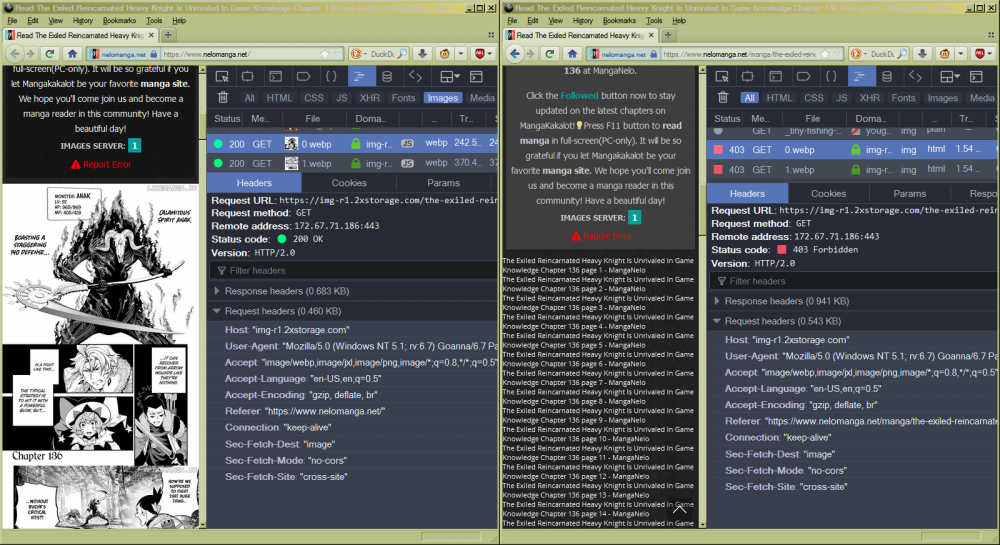Click Images Server 1 button on the right page
1000x545 pixels.
click(x=634, y=218)
